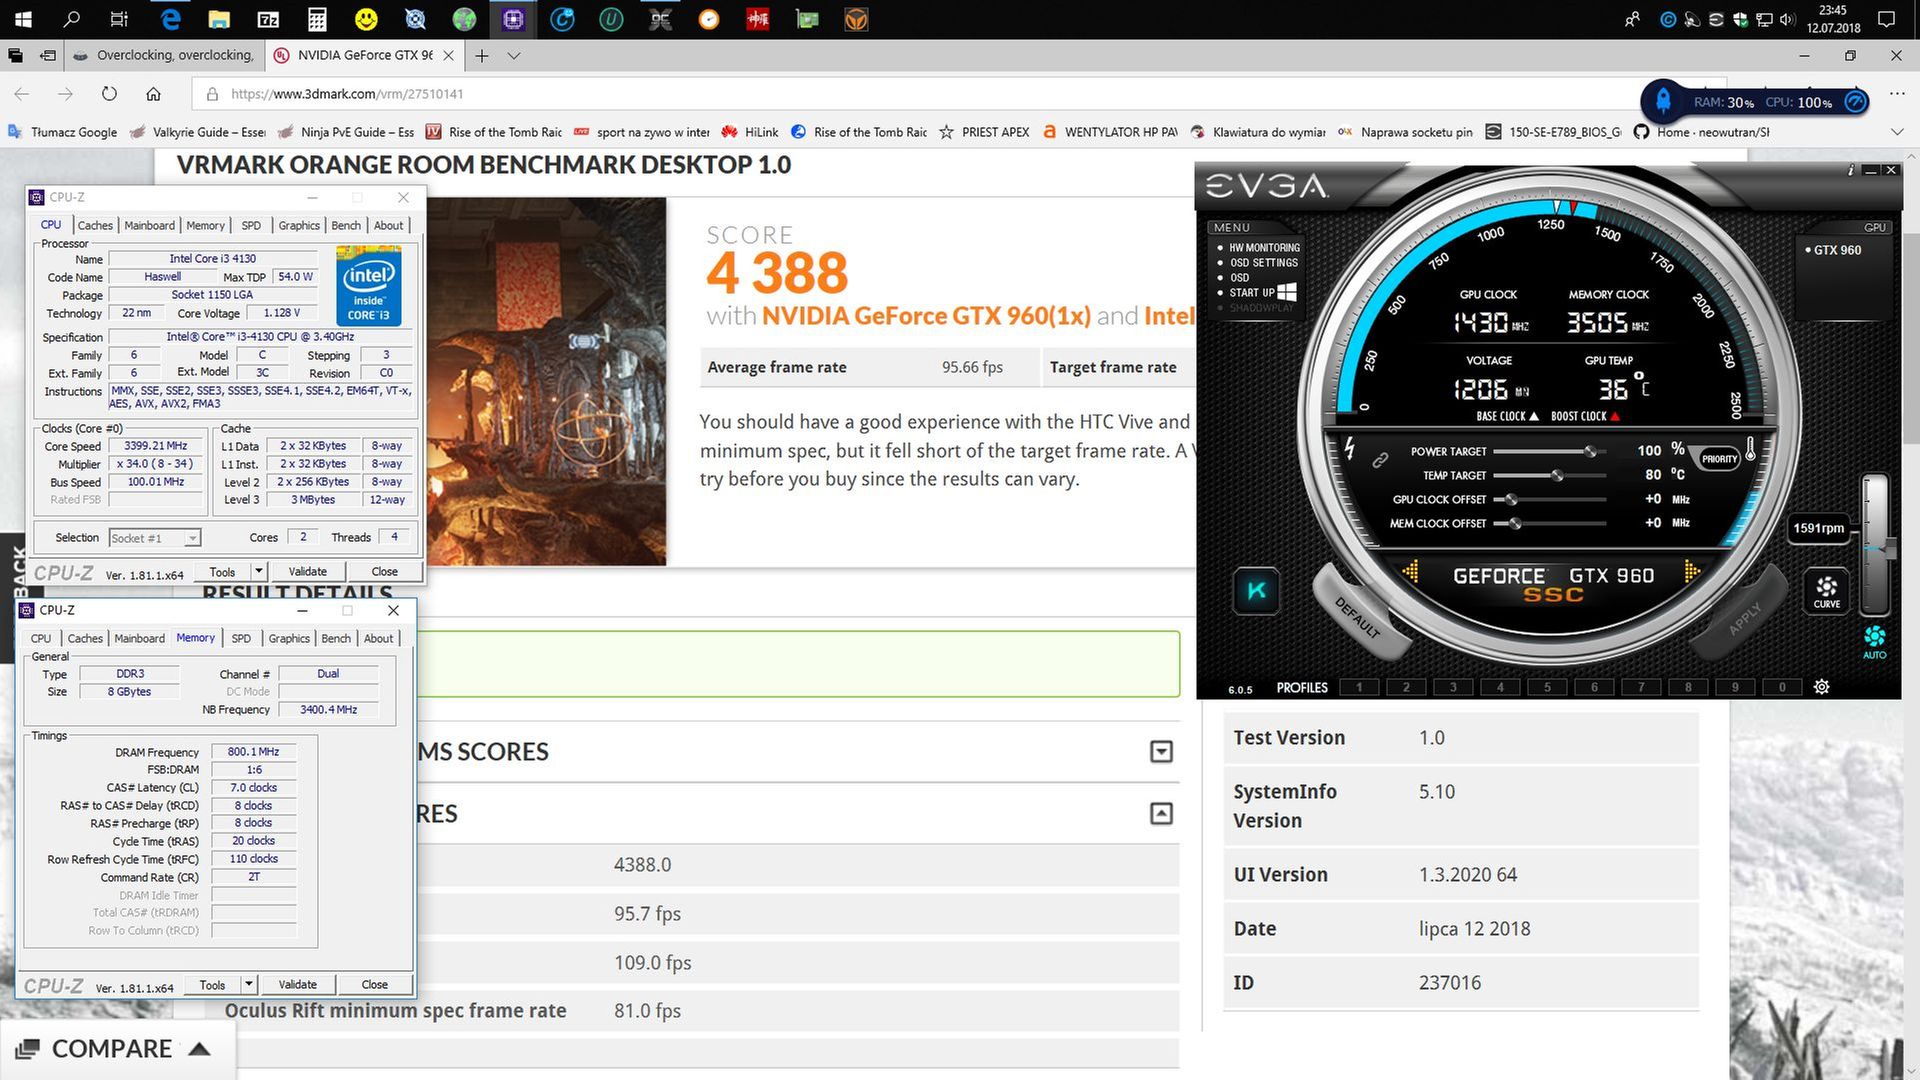Adjust the Mem Clock Offset slider

click(x=1515, y=524)
